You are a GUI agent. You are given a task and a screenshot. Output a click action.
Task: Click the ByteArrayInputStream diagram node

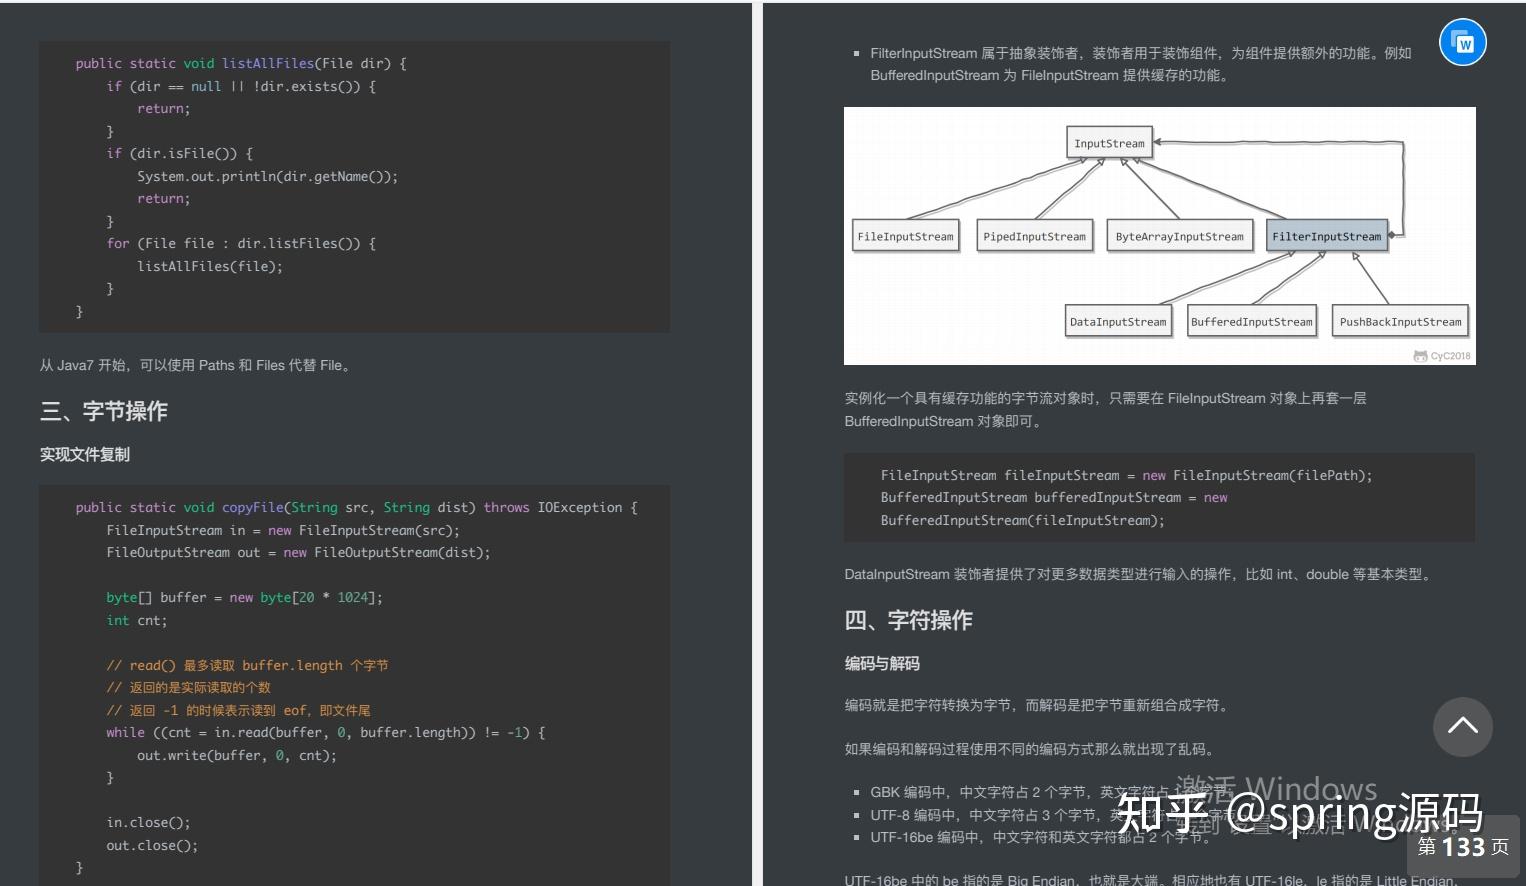click(1179, 235)
